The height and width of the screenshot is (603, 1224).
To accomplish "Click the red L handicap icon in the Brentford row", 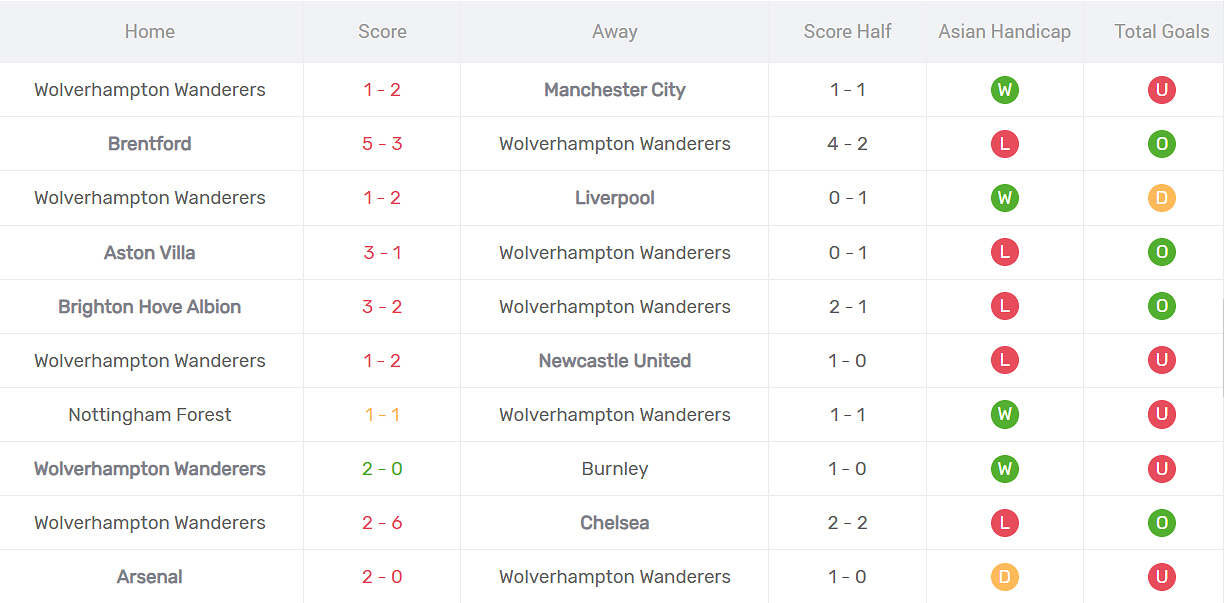I will coord(1005,144).
